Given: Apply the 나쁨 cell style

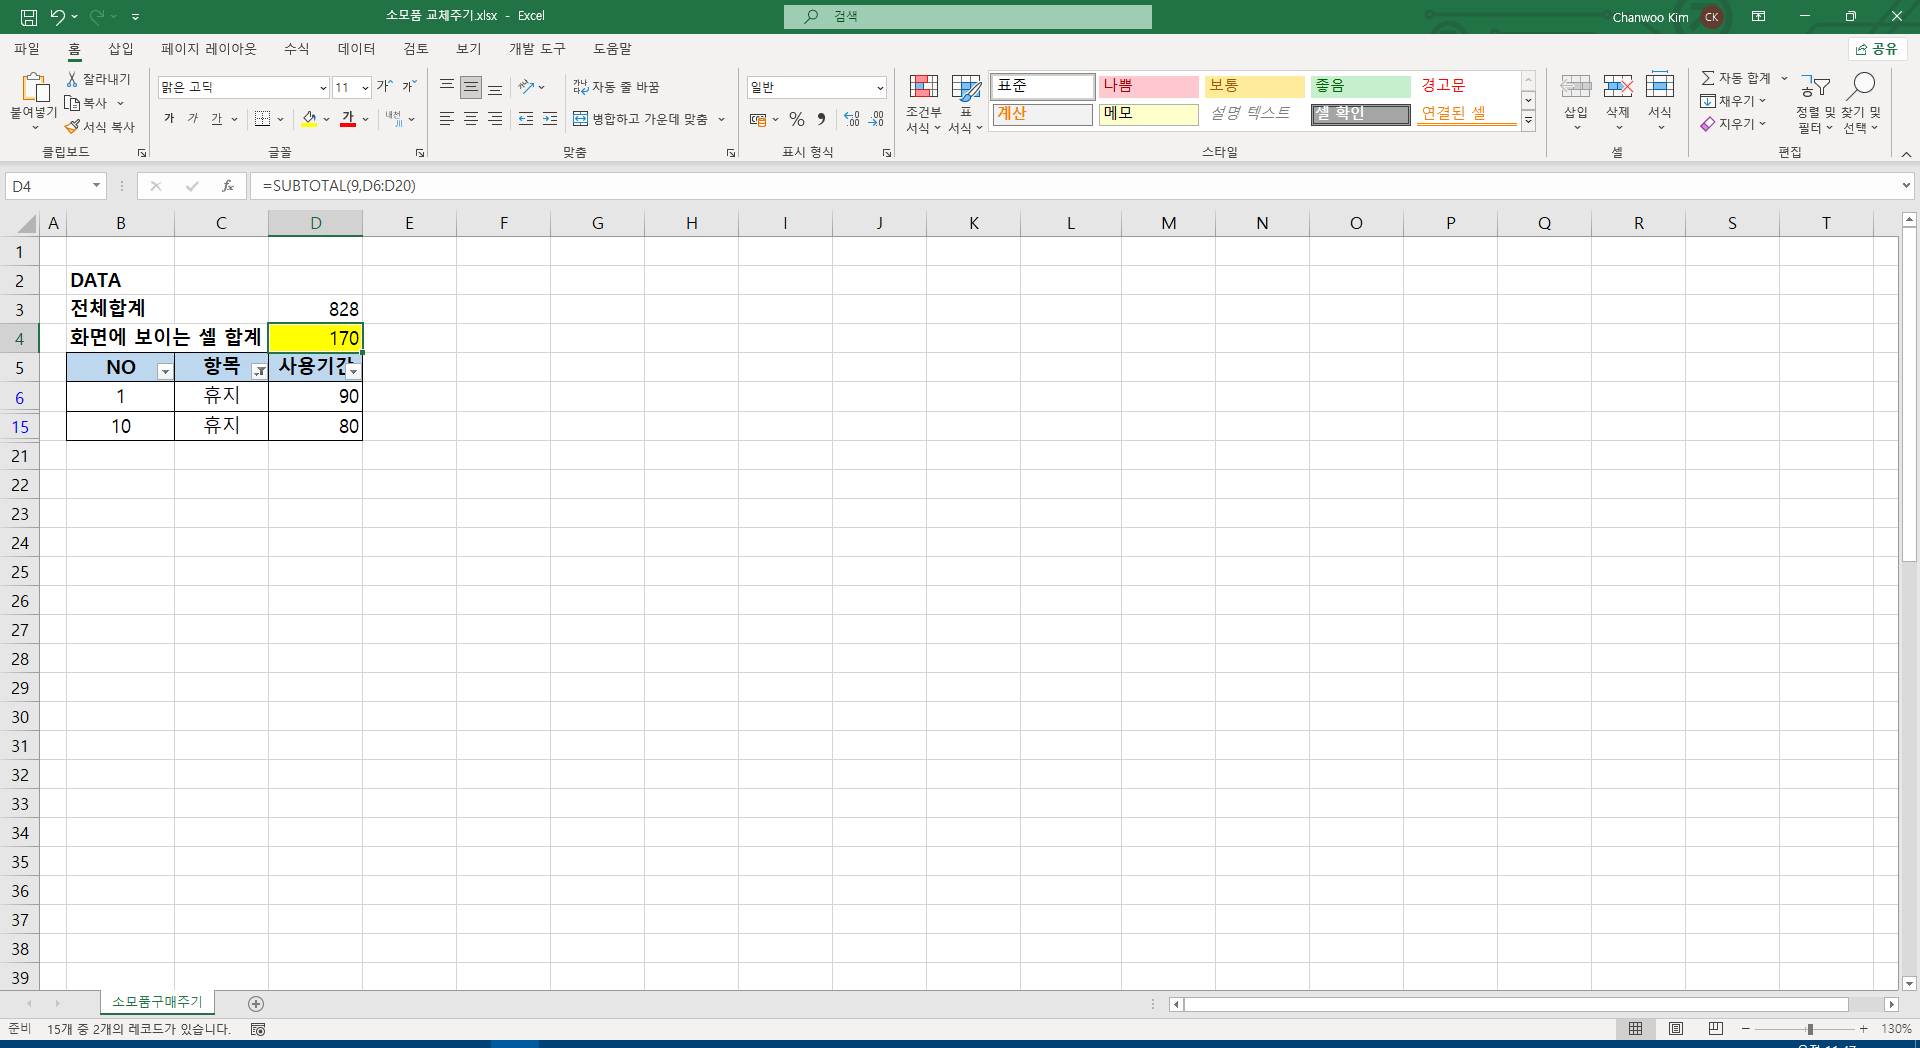Looking at the screenshot, I should (x=1148, y=86).
